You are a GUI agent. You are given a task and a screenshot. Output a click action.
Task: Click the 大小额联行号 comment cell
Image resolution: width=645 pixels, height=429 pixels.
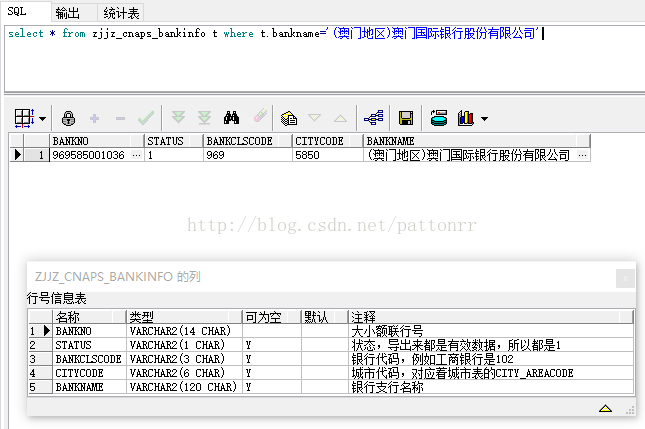pyautogui.click(x=491, y=331)
